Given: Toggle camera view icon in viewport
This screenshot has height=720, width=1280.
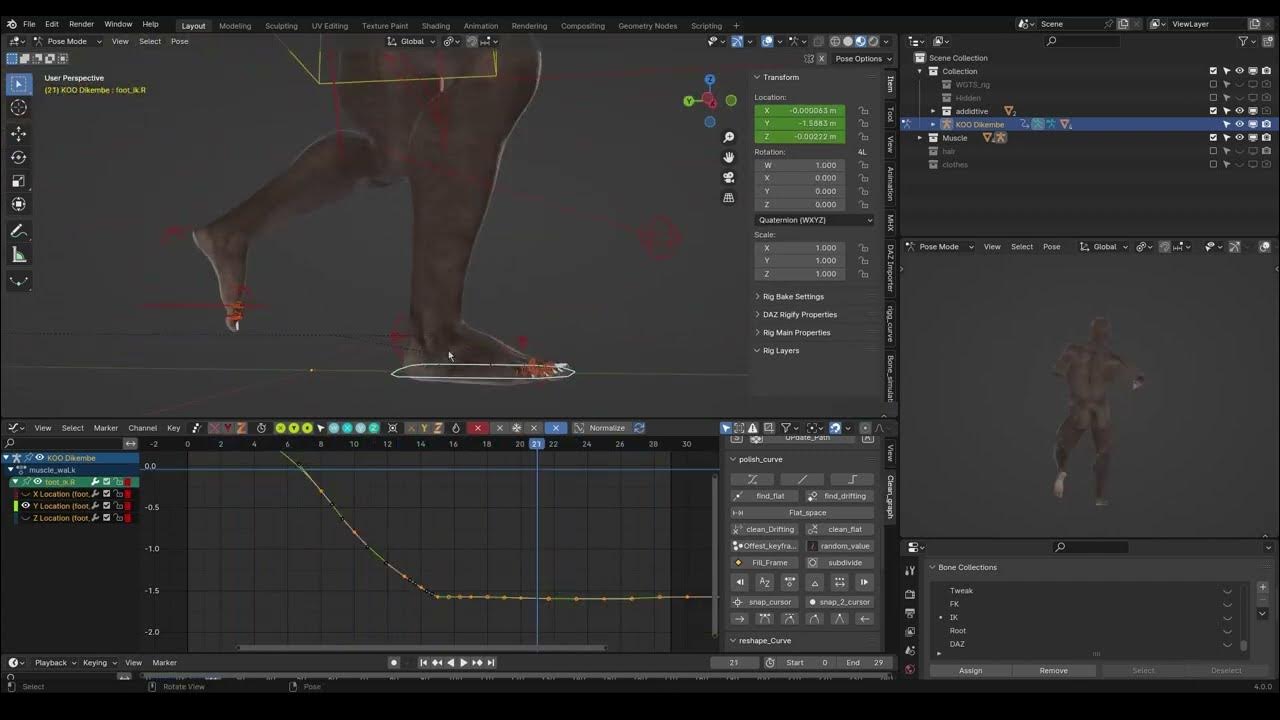Looking at the screenshot, I should 729,177.
